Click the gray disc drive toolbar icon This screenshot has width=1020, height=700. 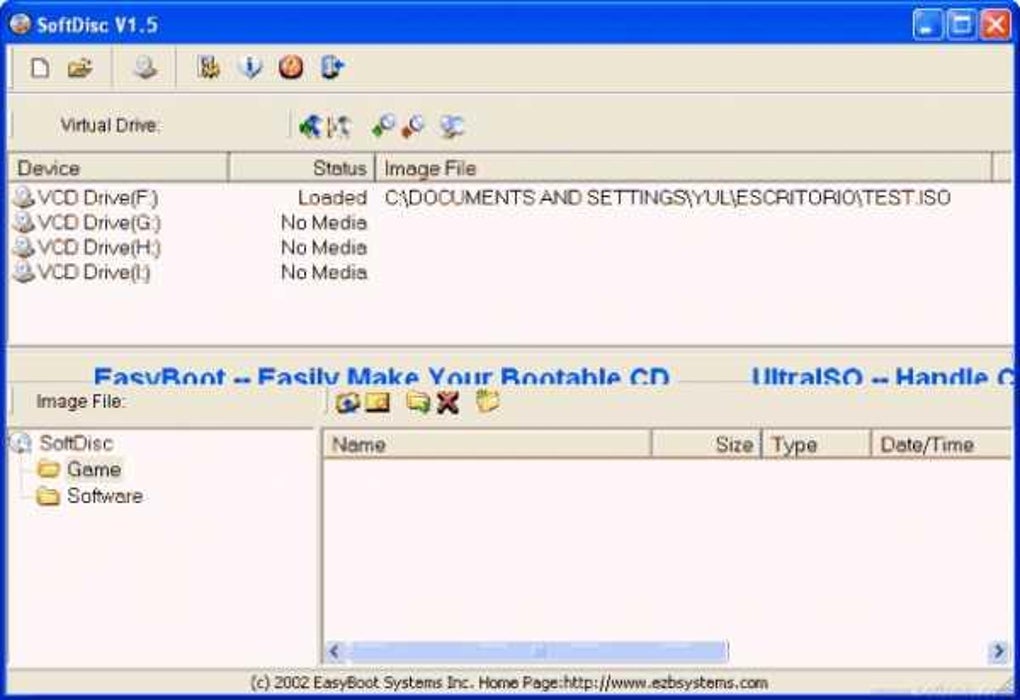click(145, 67)
